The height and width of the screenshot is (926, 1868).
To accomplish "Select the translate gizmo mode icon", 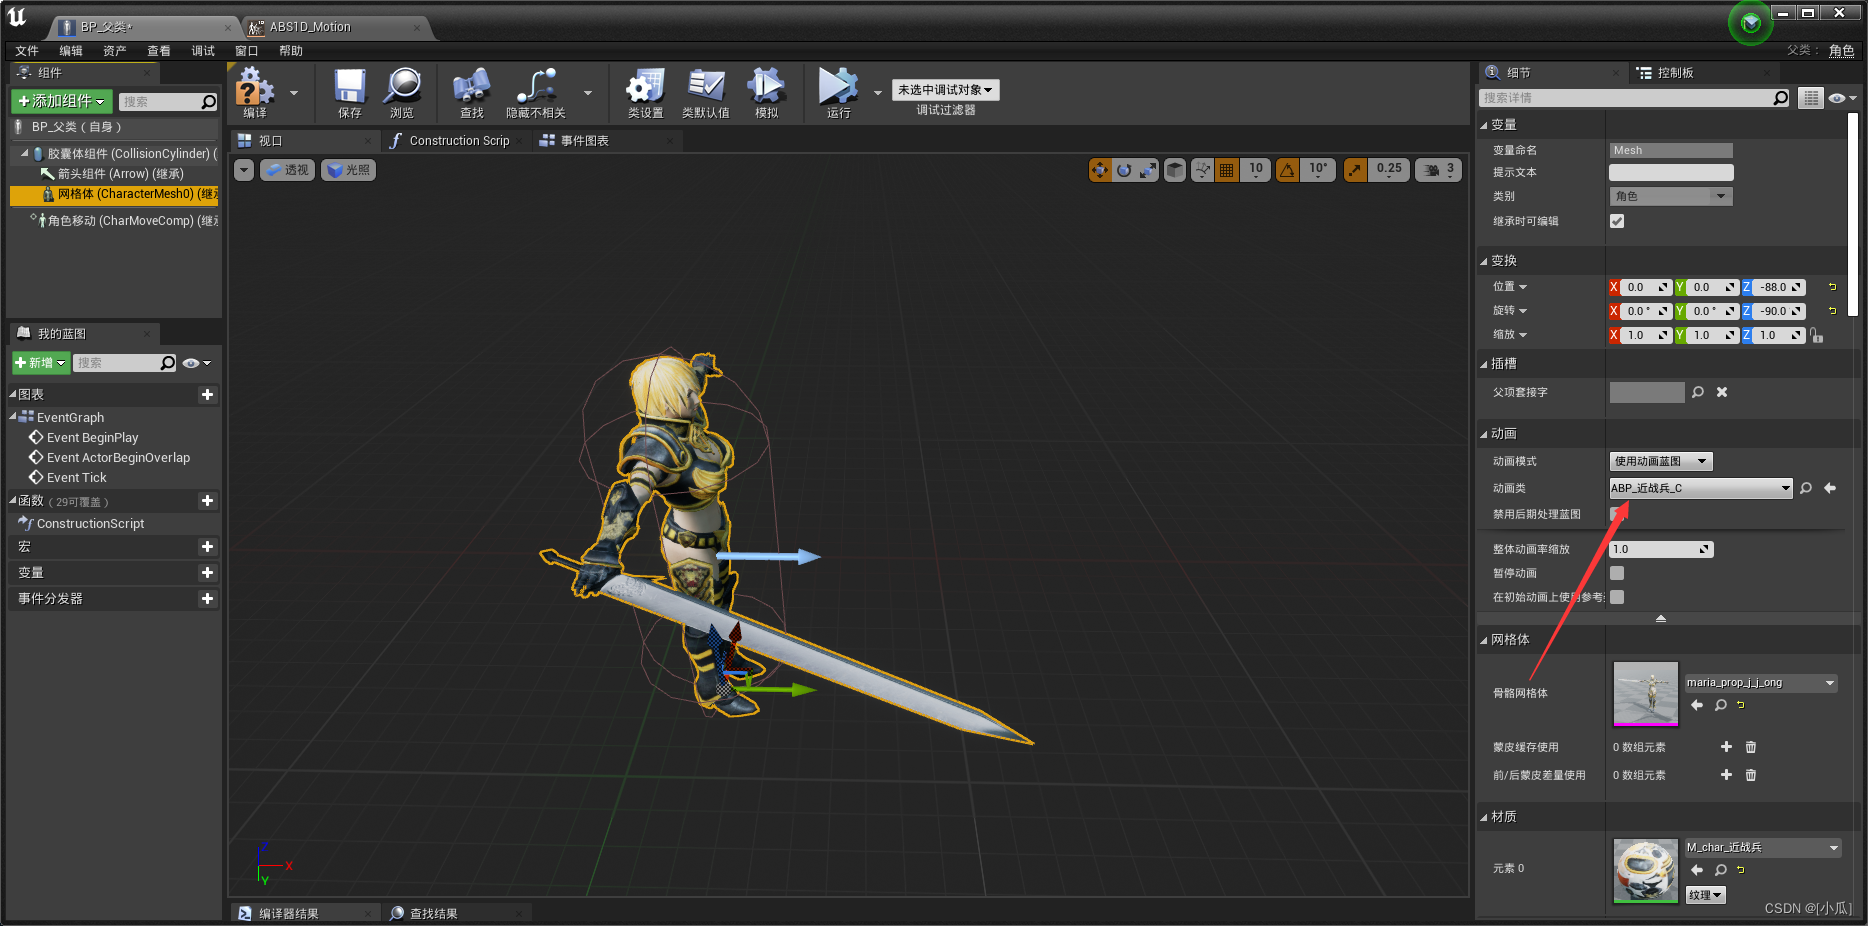I will [x=1100, y=170].
